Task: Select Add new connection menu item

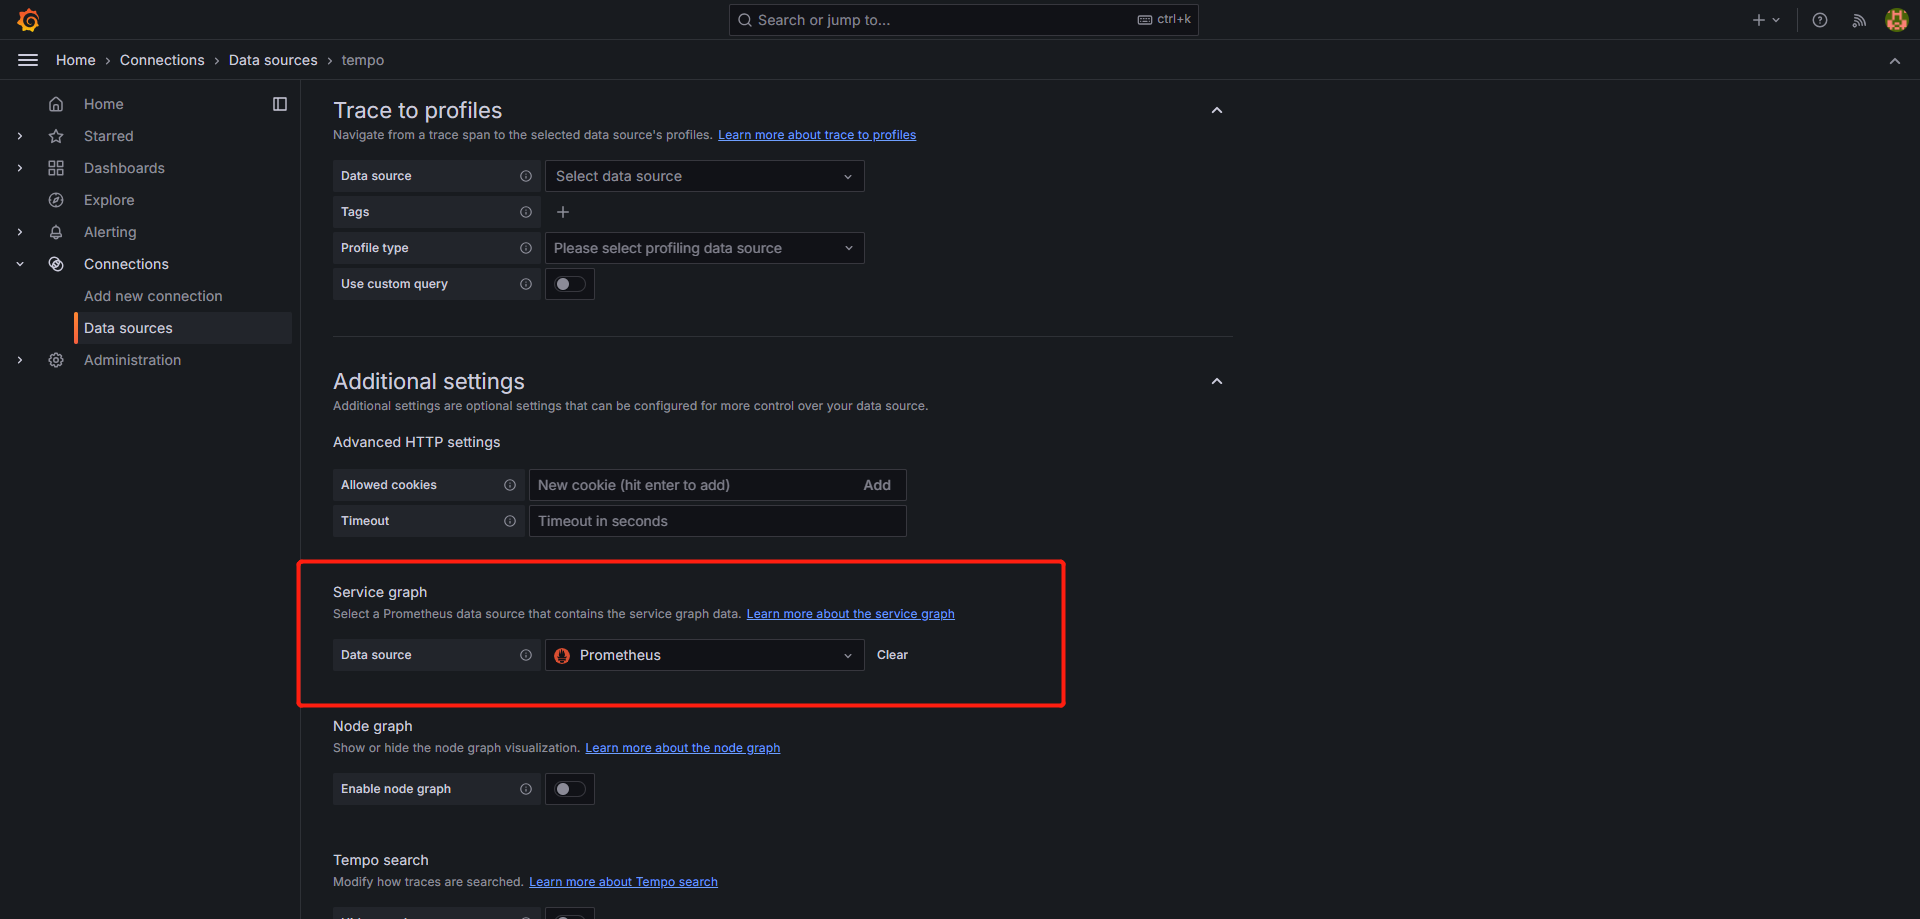Action: [153, 296]
